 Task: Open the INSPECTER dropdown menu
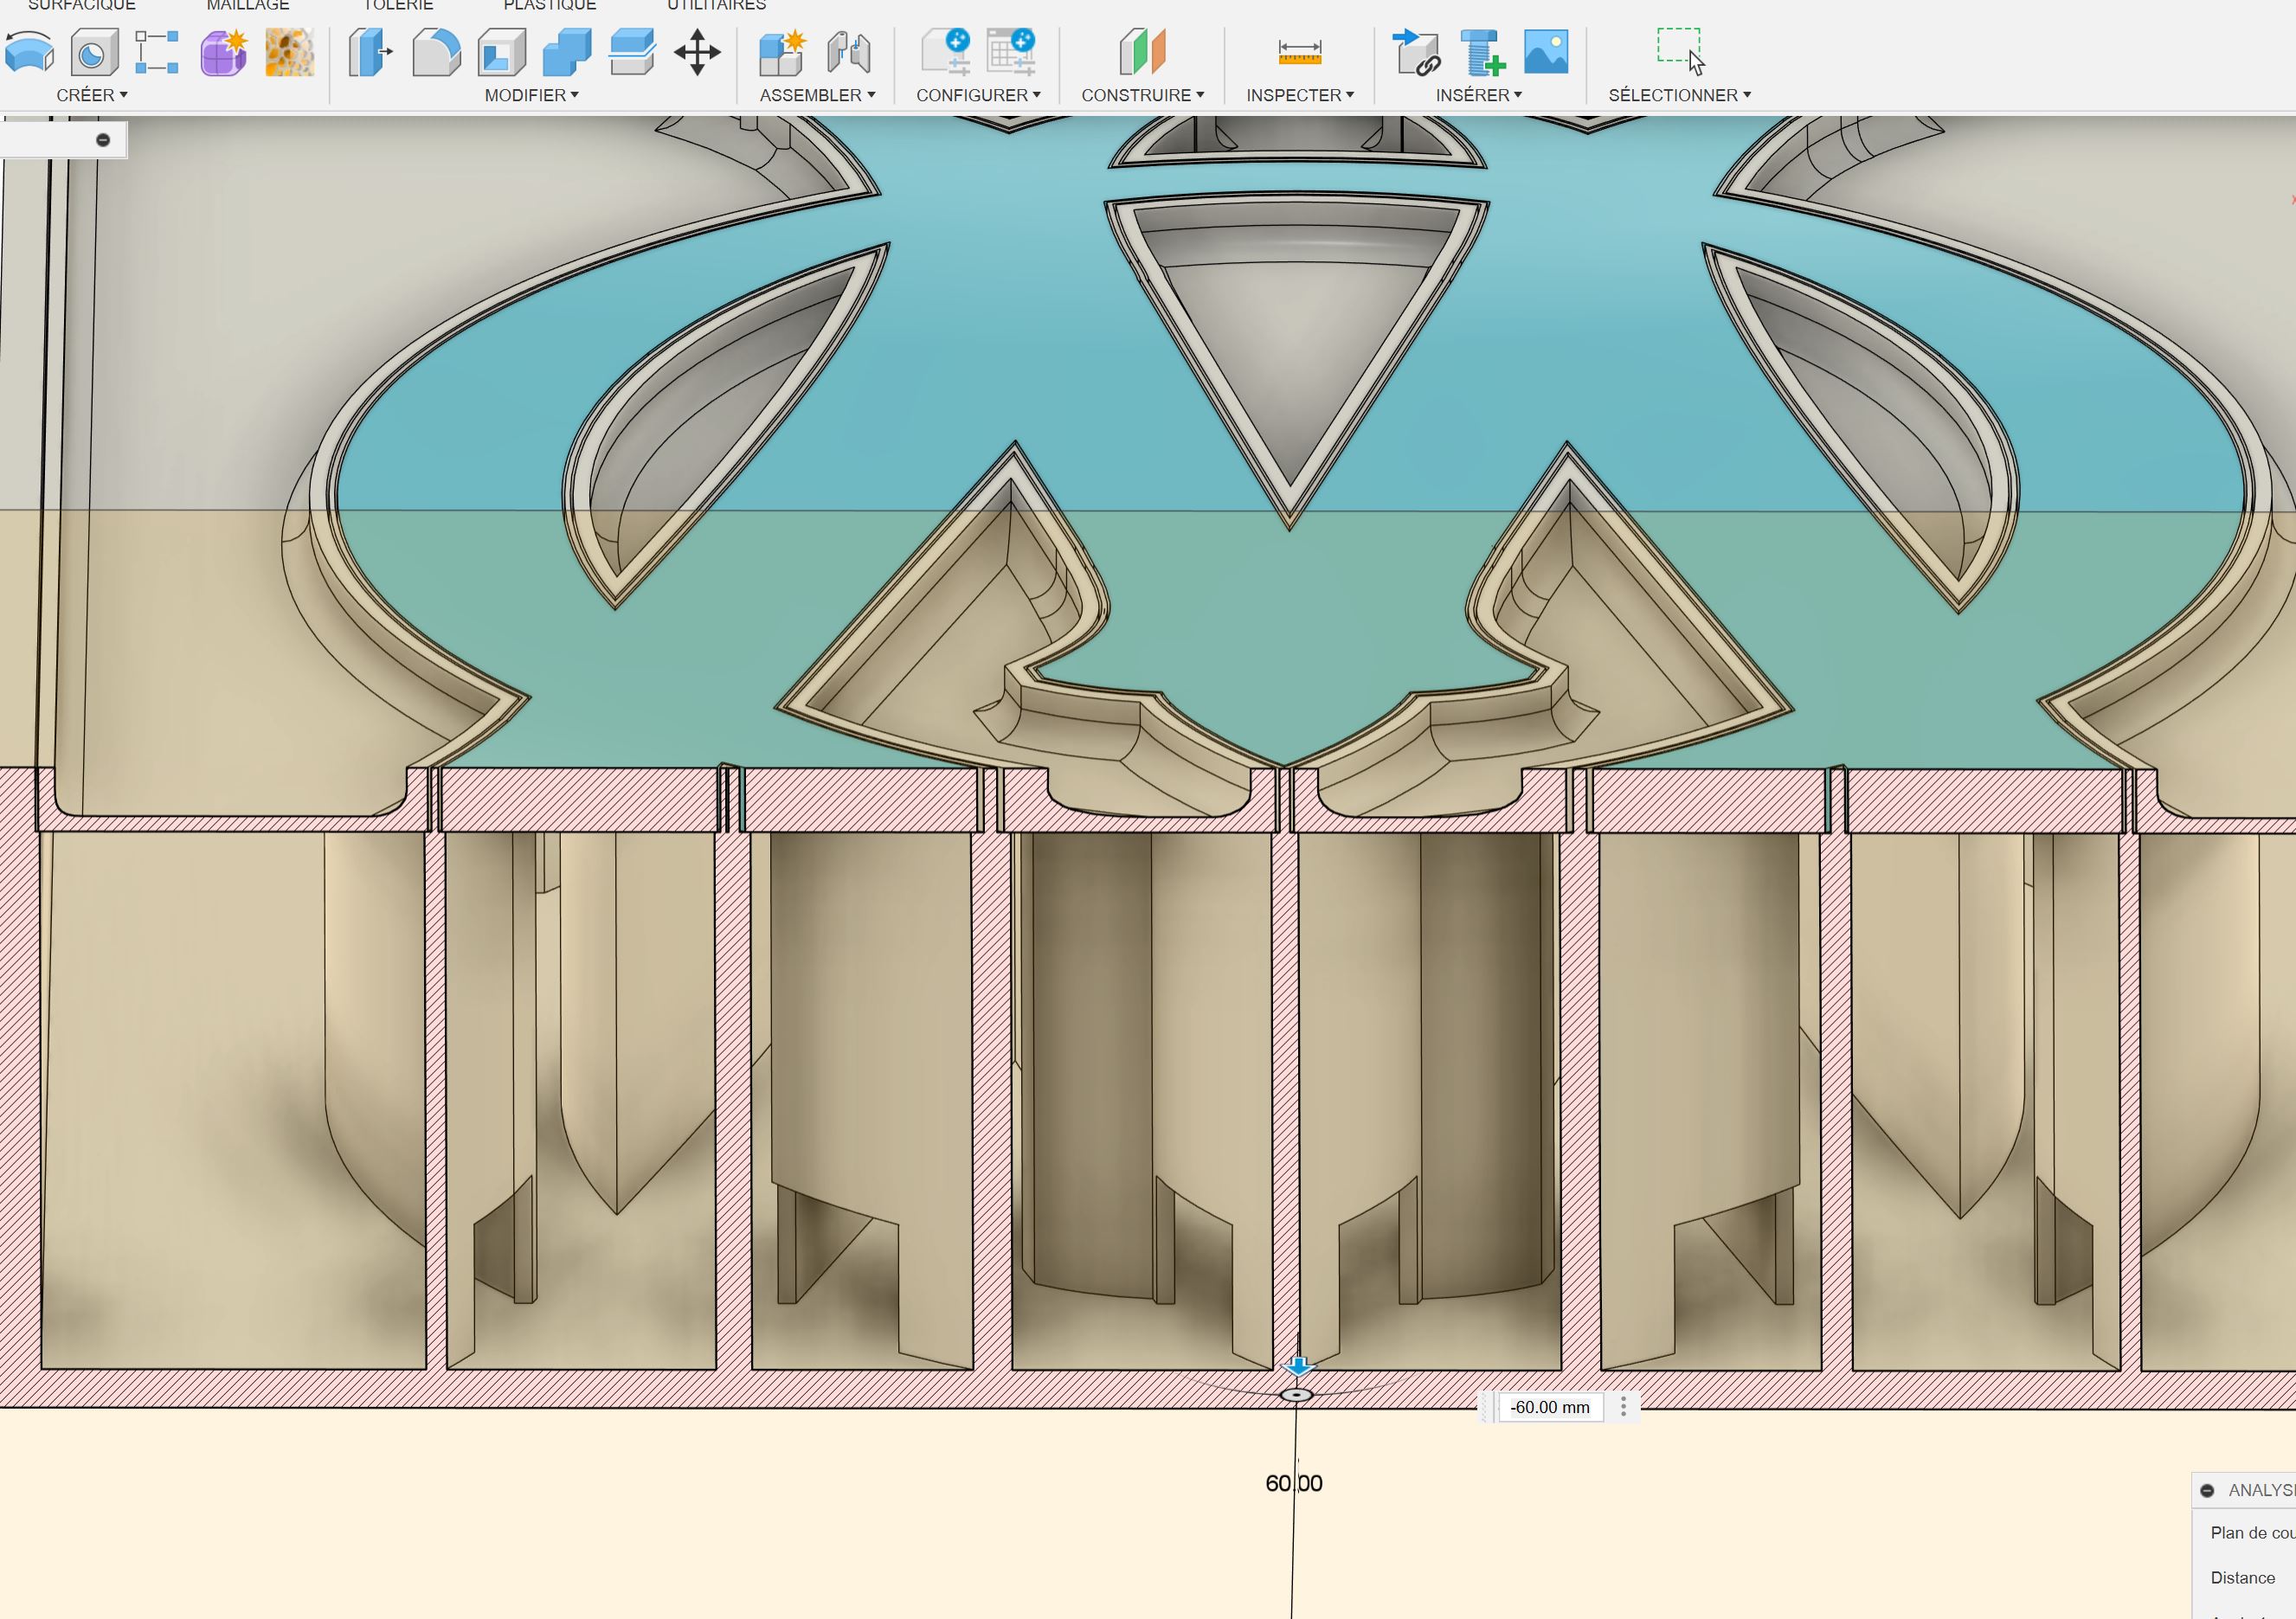[1300, 95]
